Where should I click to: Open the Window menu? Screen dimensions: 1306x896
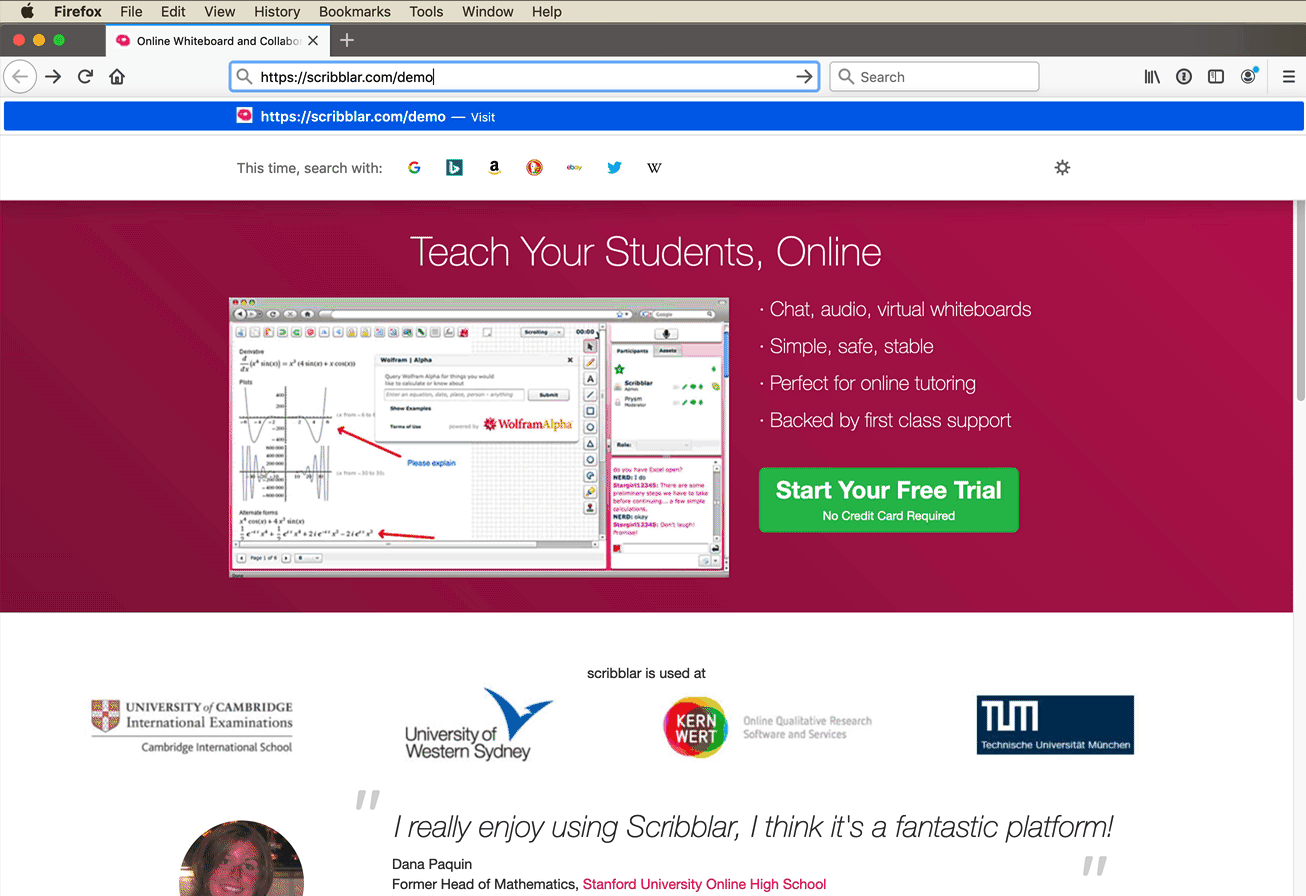coord(488,11)
